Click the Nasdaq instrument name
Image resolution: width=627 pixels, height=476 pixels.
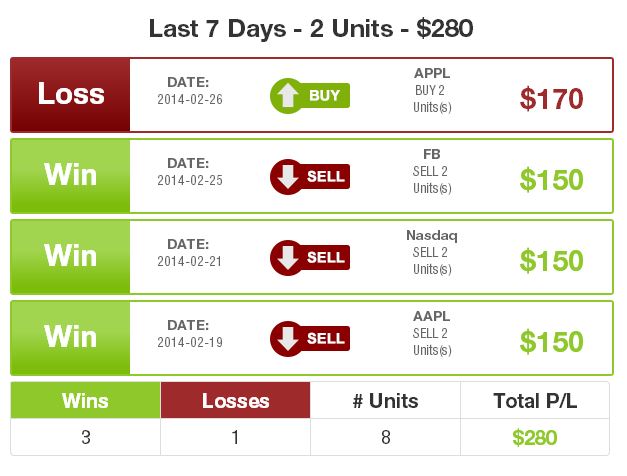point(432,235)
